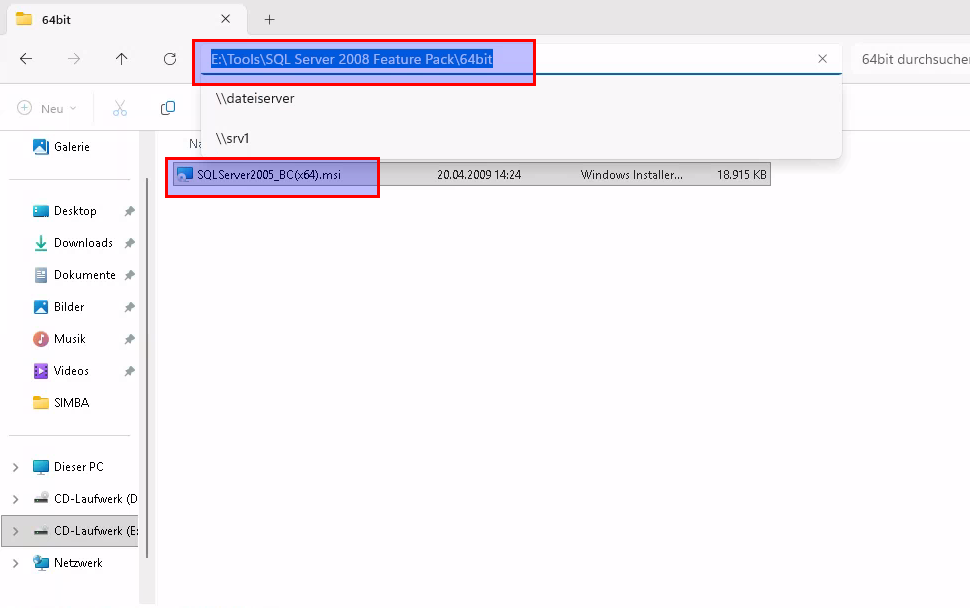This screenshot has width=970, height=608.
Task: Open Downloads in the sidebar
Action: (82, 243)
